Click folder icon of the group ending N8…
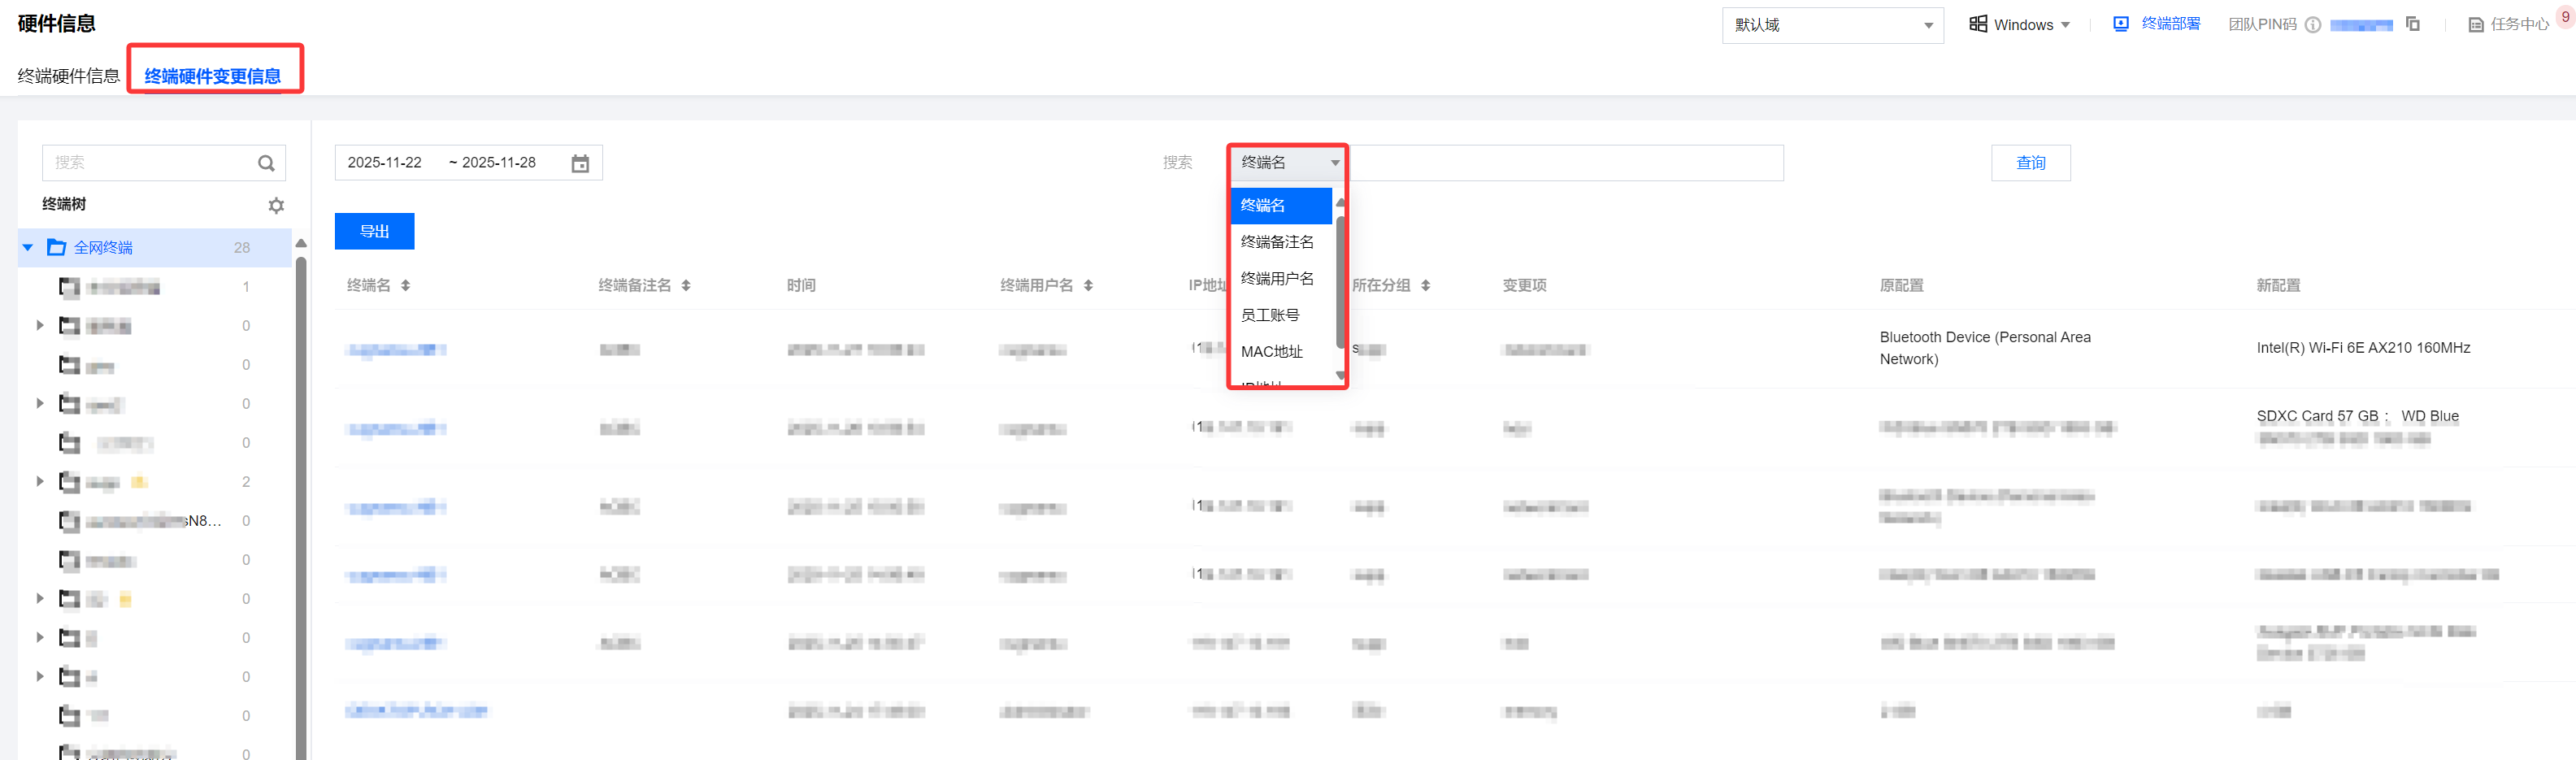 69,521
